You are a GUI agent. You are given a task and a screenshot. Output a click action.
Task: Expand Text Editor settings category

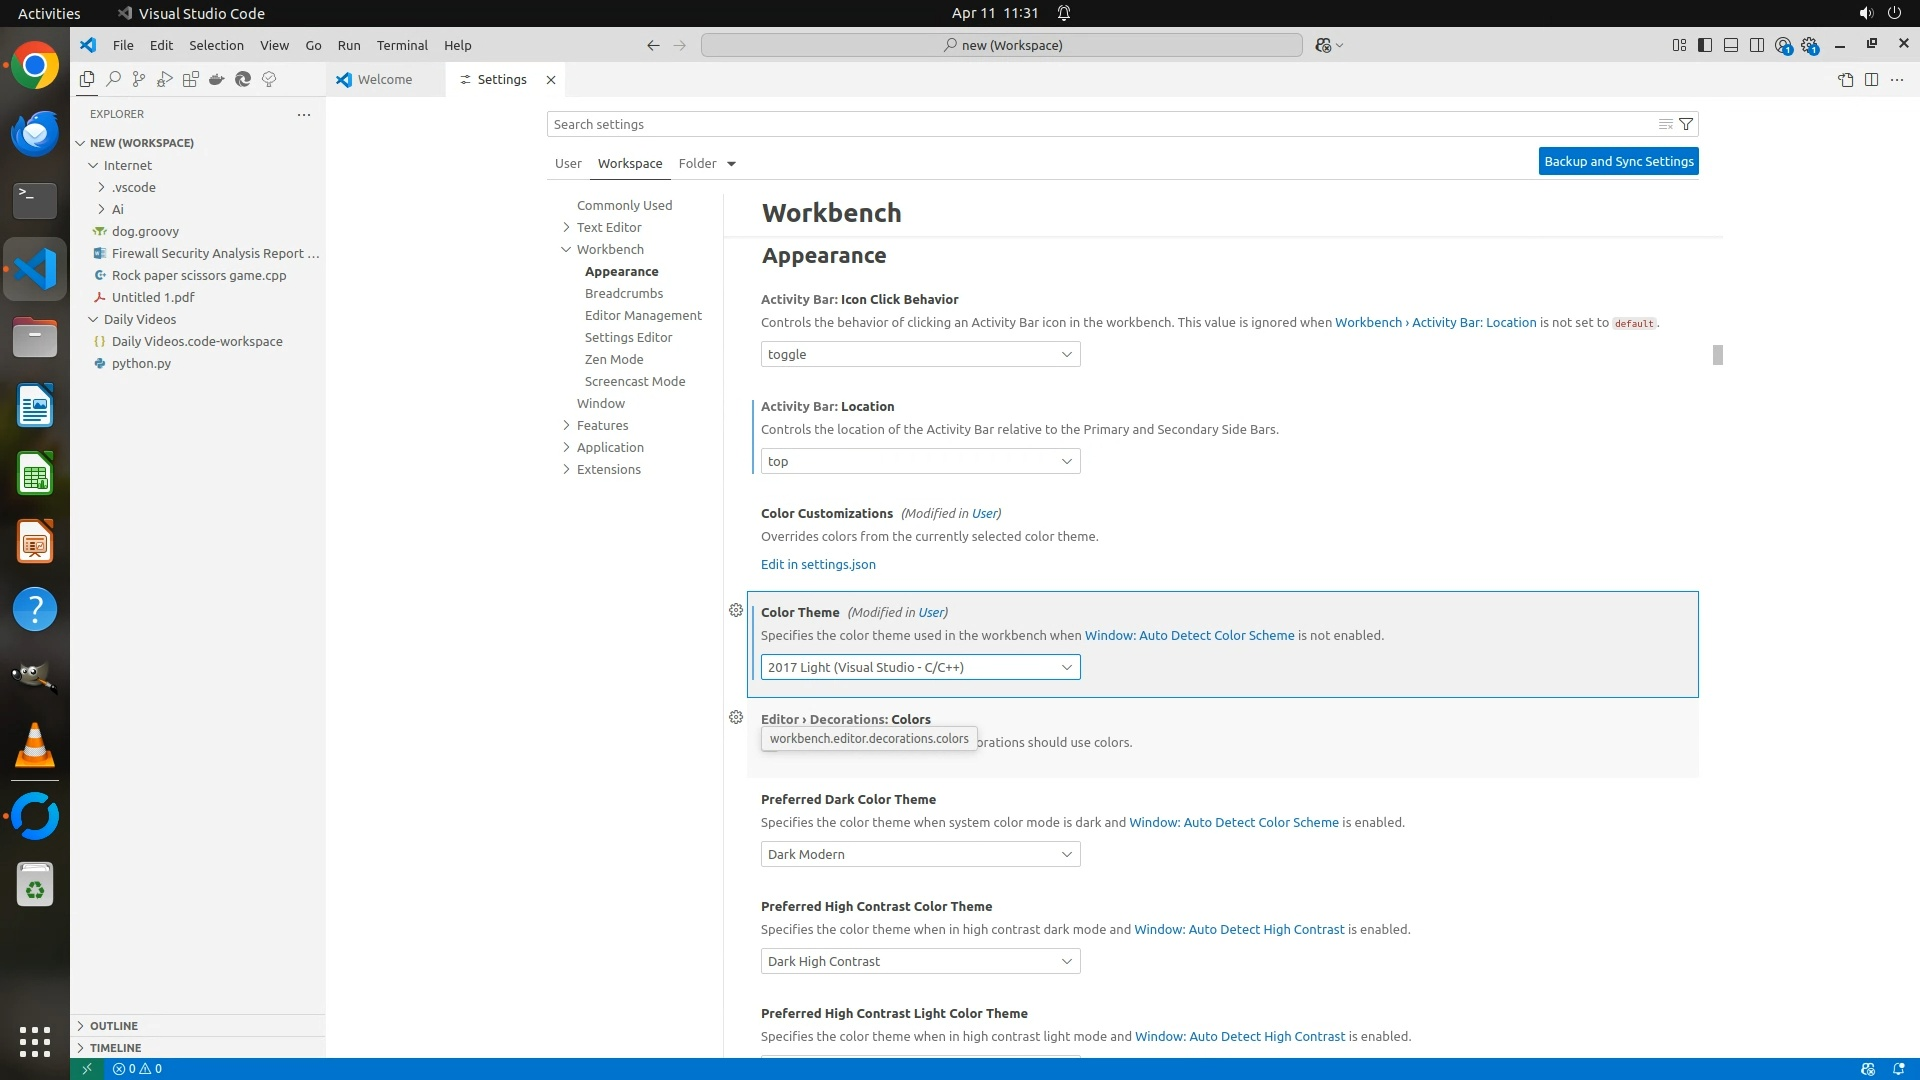[x=608, y=227]
